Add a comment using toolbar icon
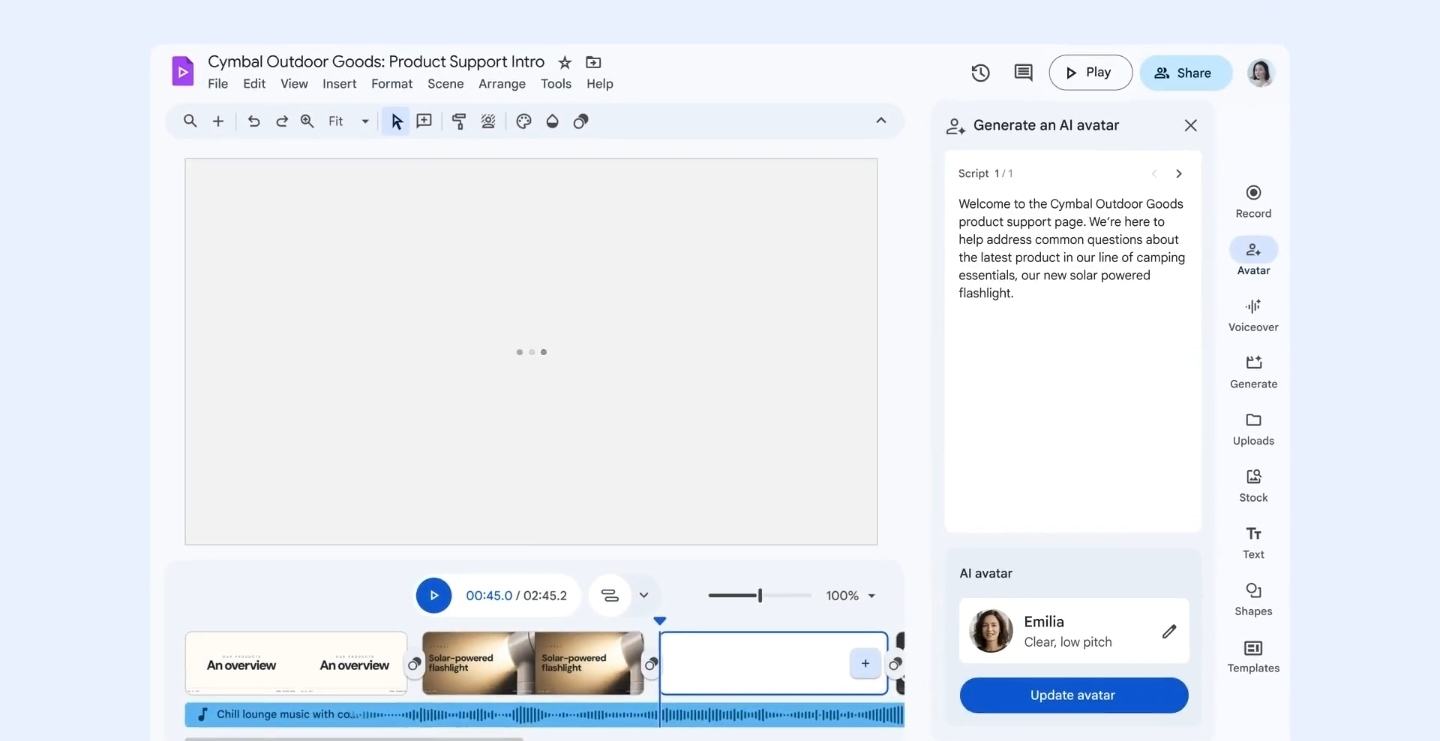This screenshot has width=1440, height=741. (424, 121)
